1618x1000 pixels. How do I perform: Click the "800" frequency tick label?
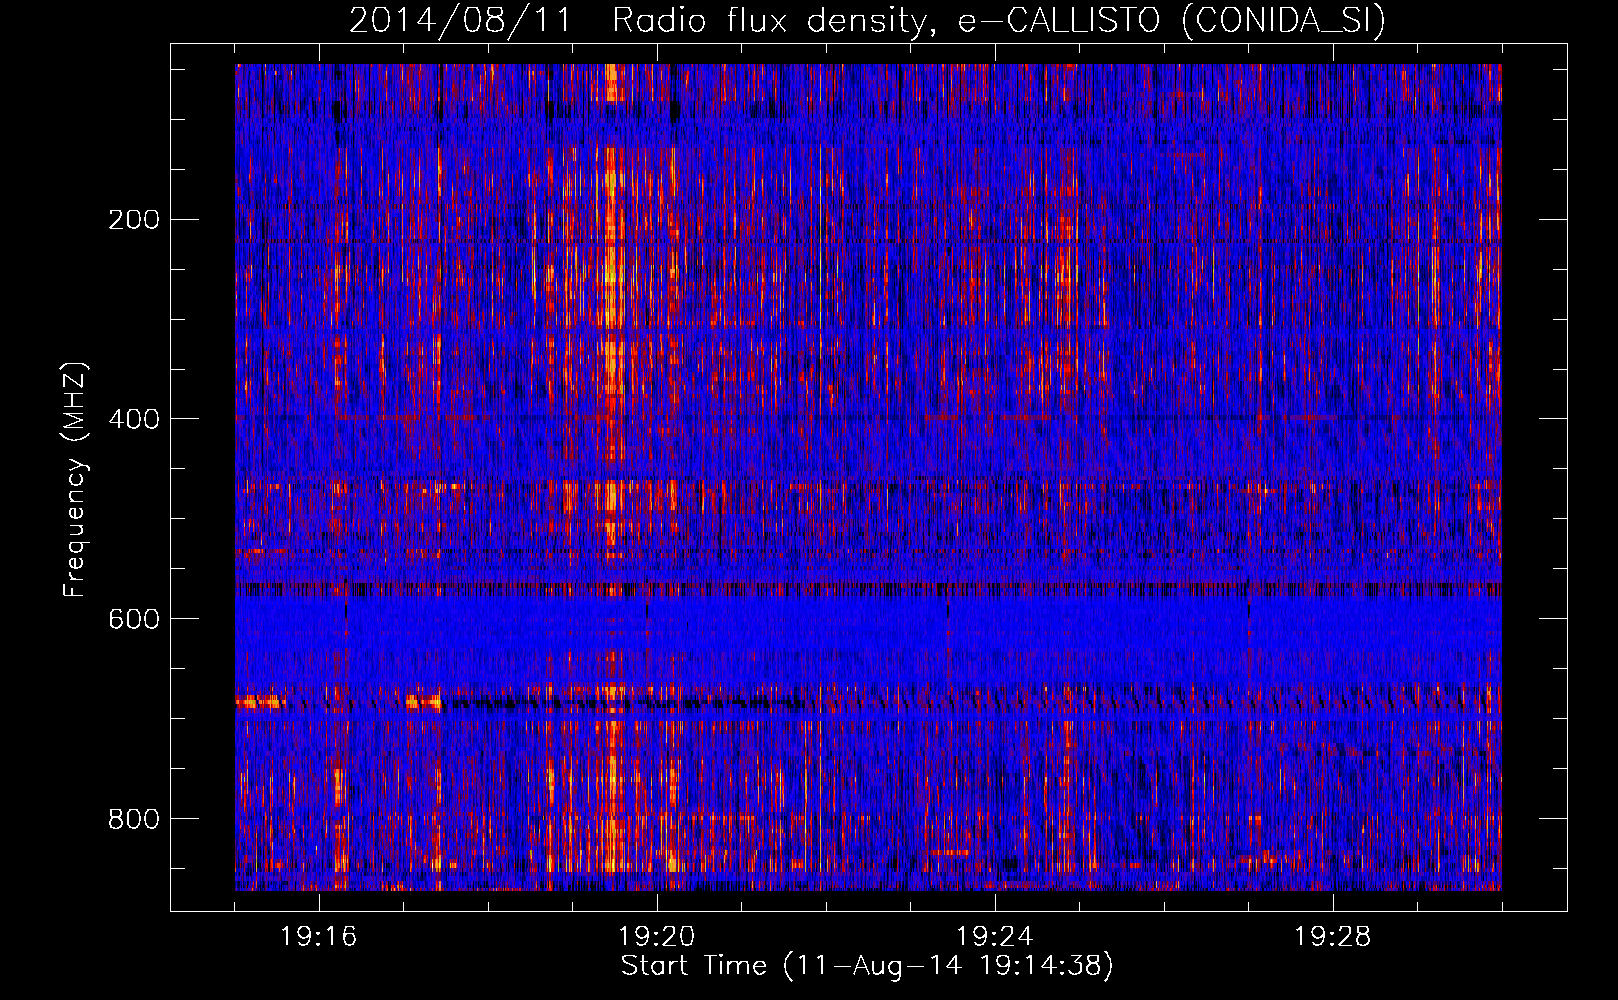(x=134, y=819)
